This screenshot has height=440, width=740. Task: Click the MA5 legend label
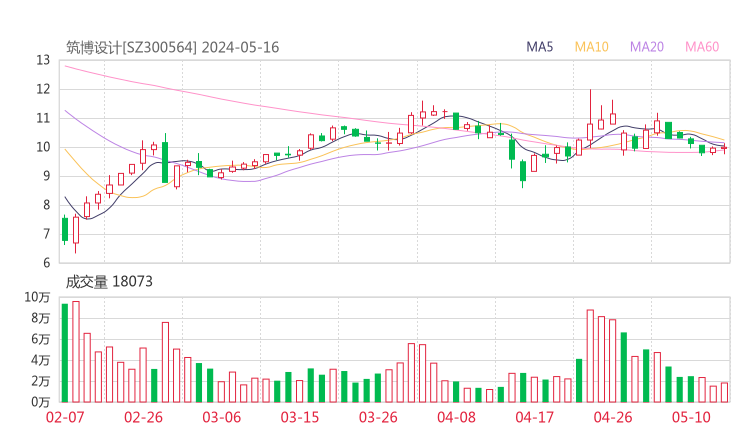tap(539, 47)
